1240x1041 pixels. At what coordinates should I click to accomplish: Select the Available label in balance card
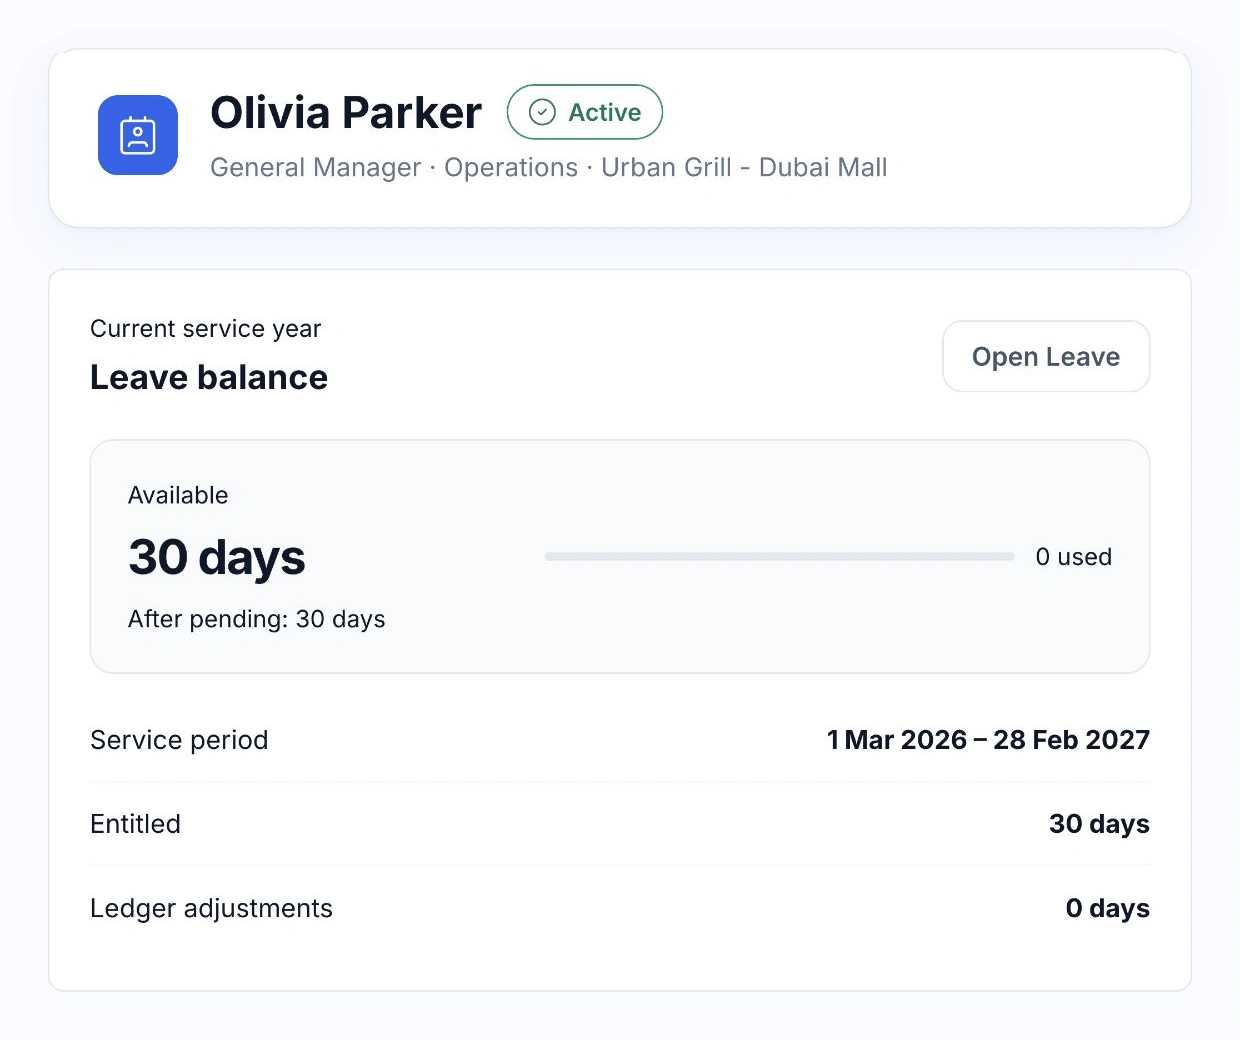178,495
